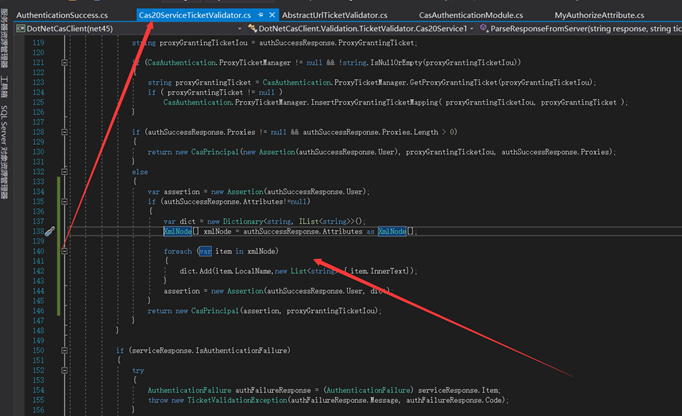Viewport: 682px width, 416px height.
Task: Click item.LocalName on line 142
Action: coord(243,271)
